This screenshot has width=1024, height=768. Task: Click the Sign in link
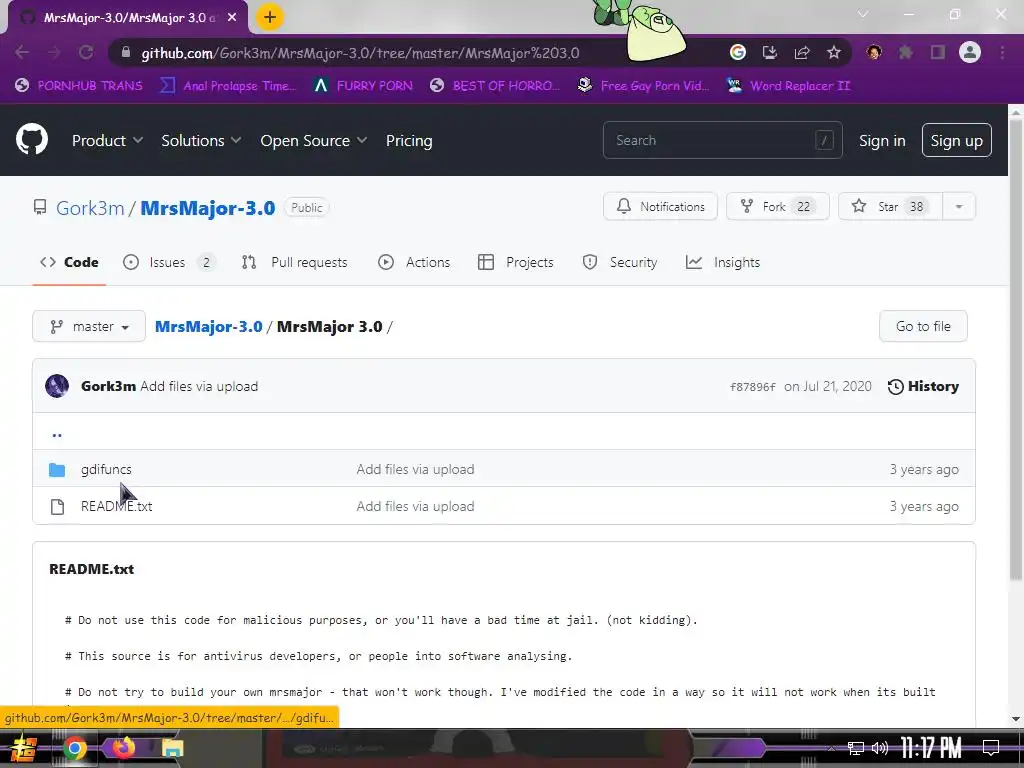(x=882, y=140)
